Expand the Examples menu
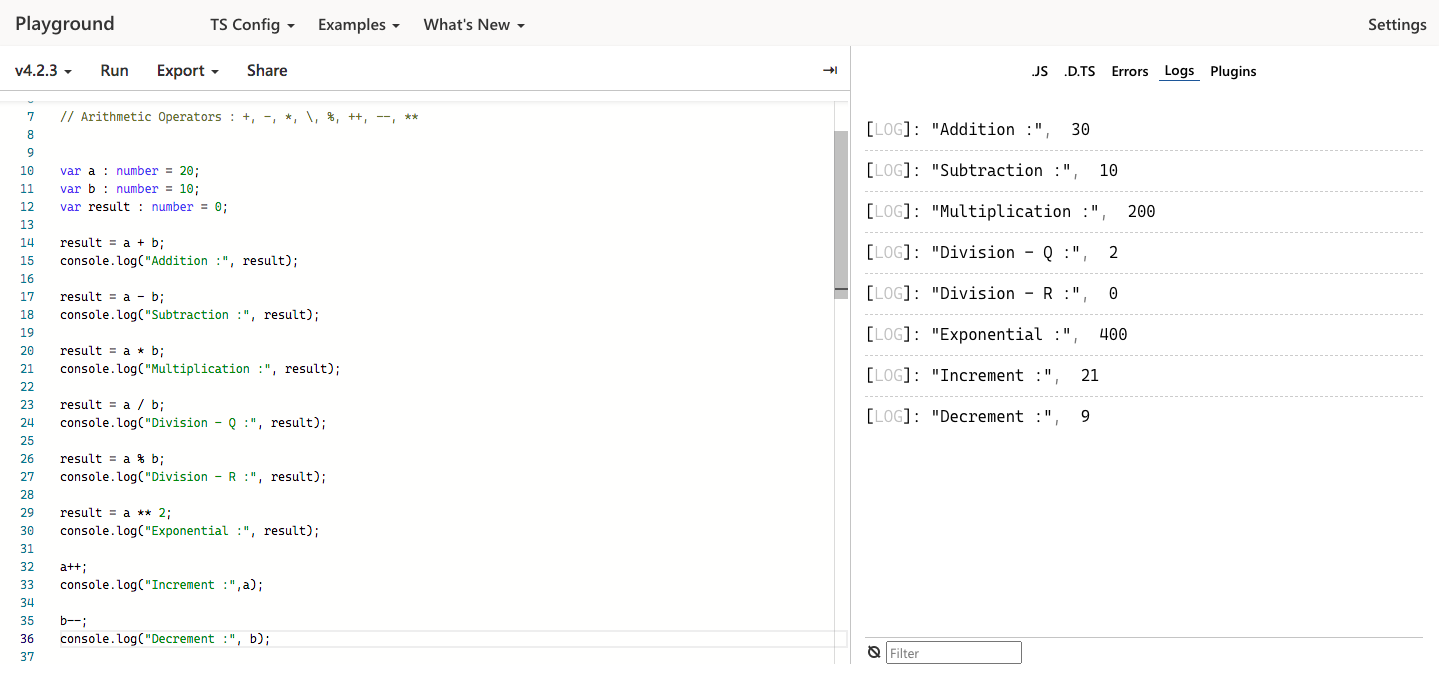The height and width of the screenshot is (675, 1439). click(x=359, y=25)
